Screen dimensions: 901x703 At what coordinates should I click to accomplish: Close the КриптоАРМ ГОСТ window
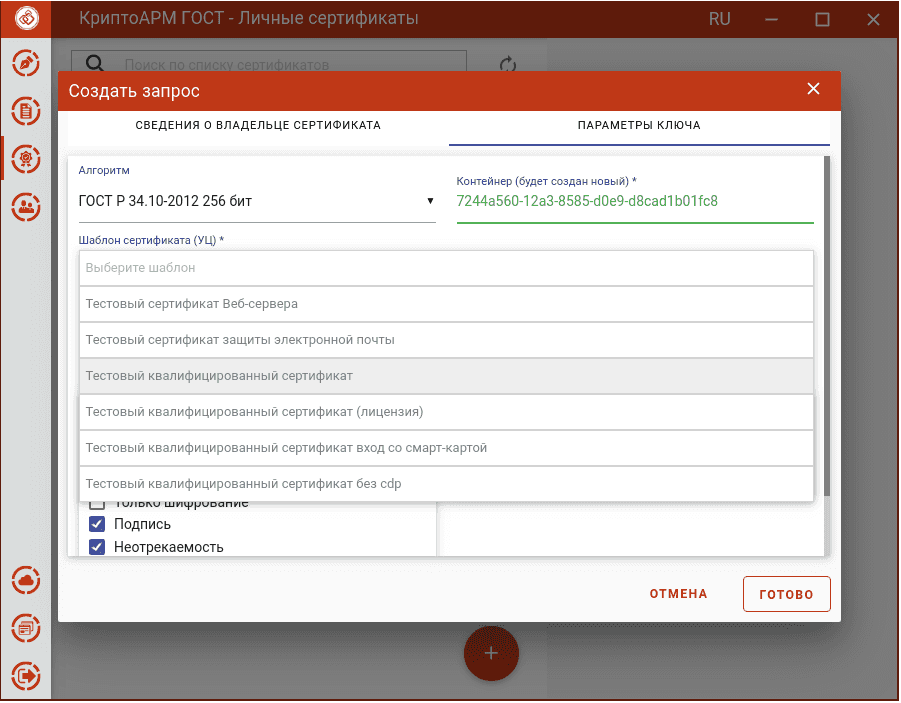coord(873,20)
